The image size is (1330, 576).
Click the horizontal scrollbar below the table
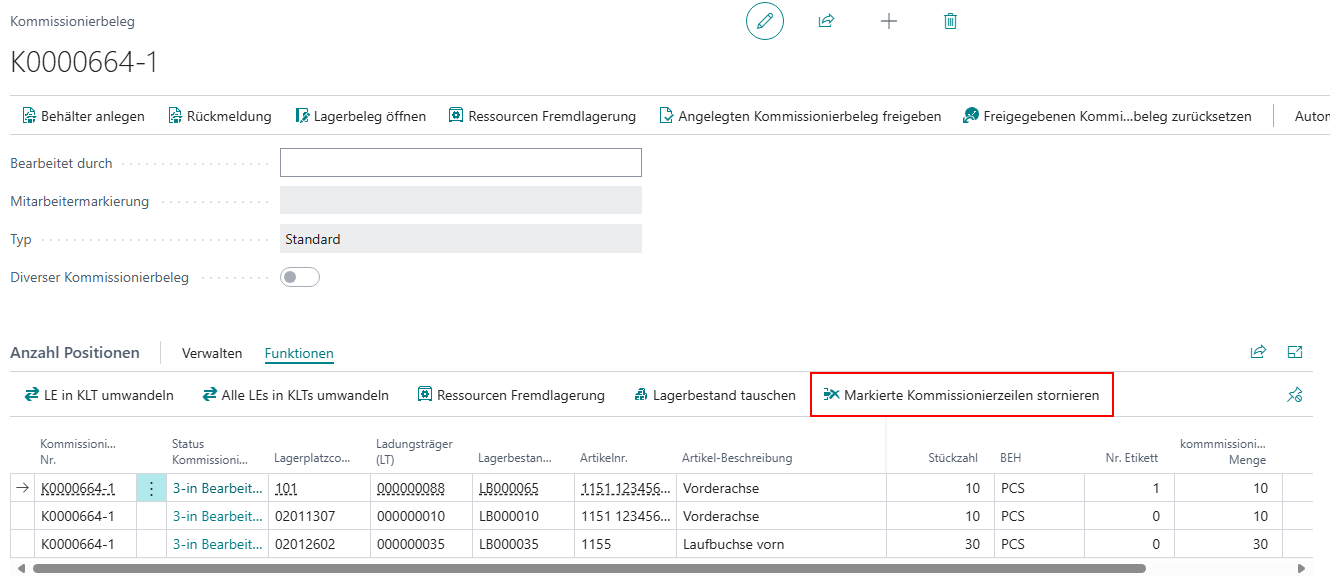coord(590,568)
